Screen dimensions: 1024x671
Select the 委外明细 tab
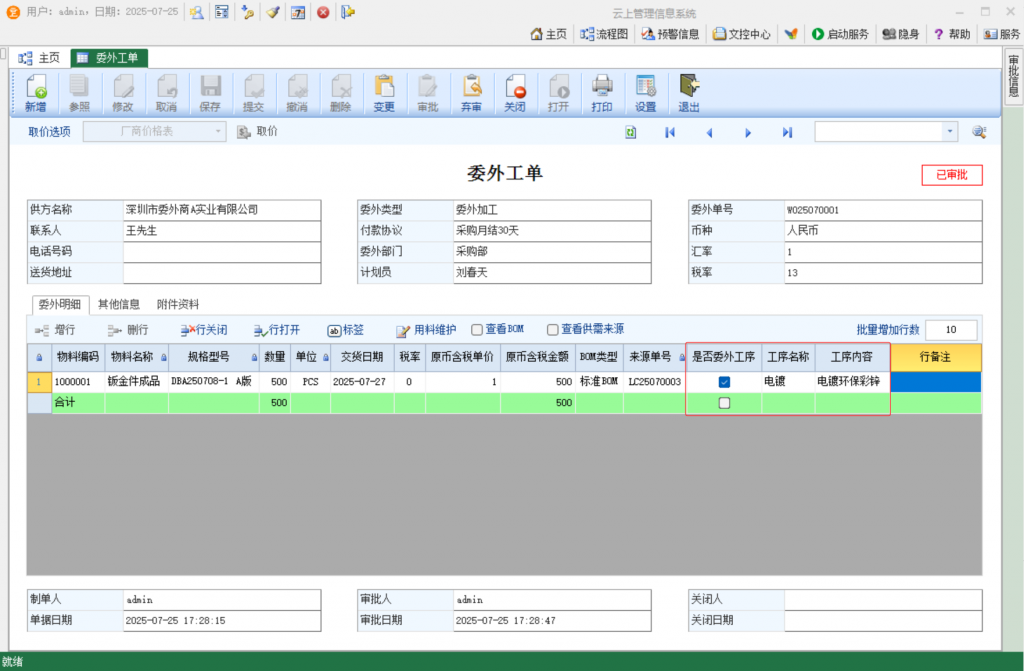click(59, 304)
